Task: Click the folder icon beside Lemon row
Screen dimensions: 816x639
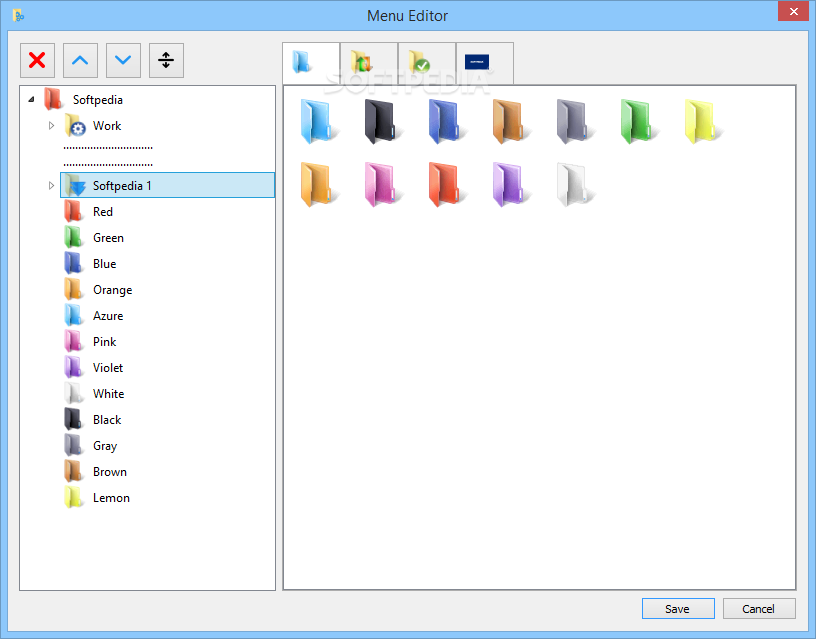Action: click(x=73, y=497)
